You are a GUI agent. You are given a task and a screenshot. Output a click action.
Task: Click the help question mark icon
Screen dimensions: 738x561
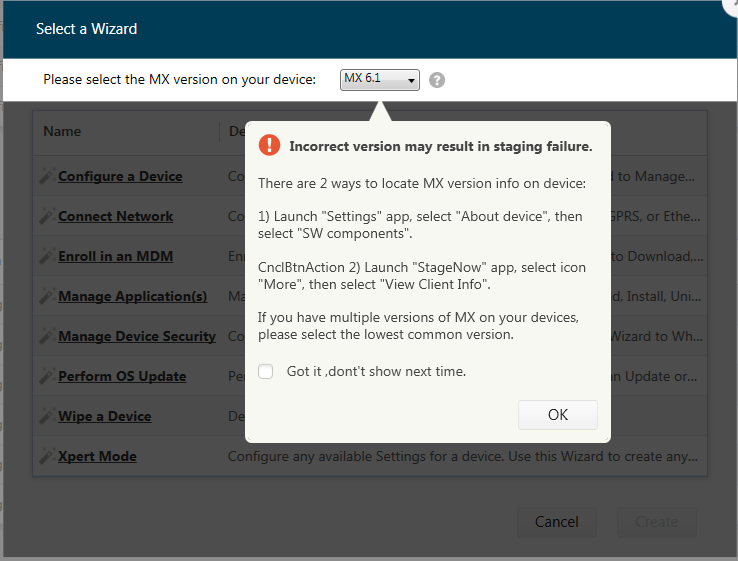437,80
